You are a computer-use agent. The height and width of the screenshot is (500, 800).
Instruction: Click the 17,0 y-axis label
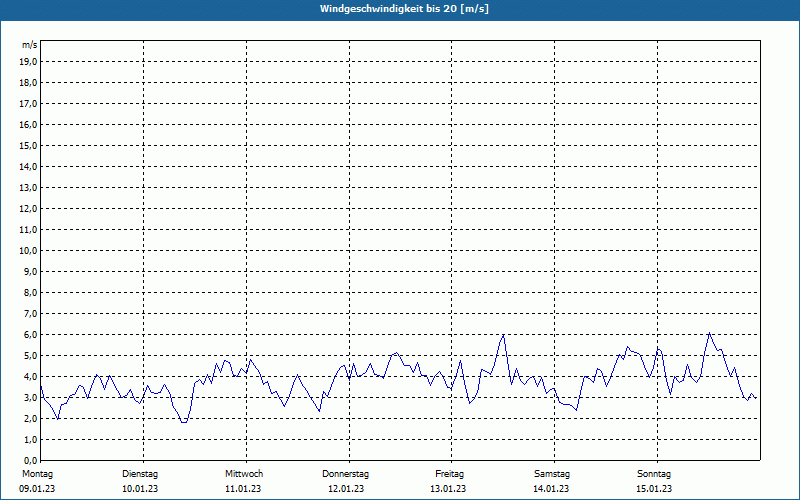pos(28,104)
